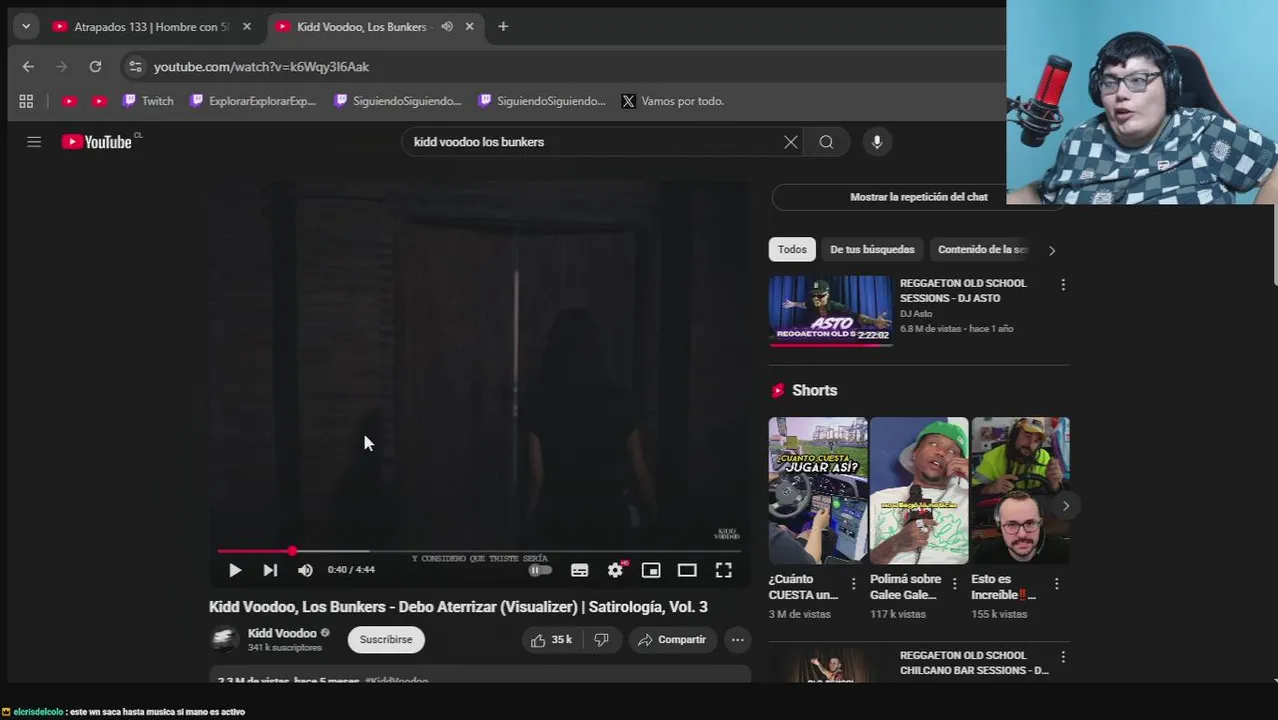Select the De tus búsquedas chip

[x=872, y=250]
